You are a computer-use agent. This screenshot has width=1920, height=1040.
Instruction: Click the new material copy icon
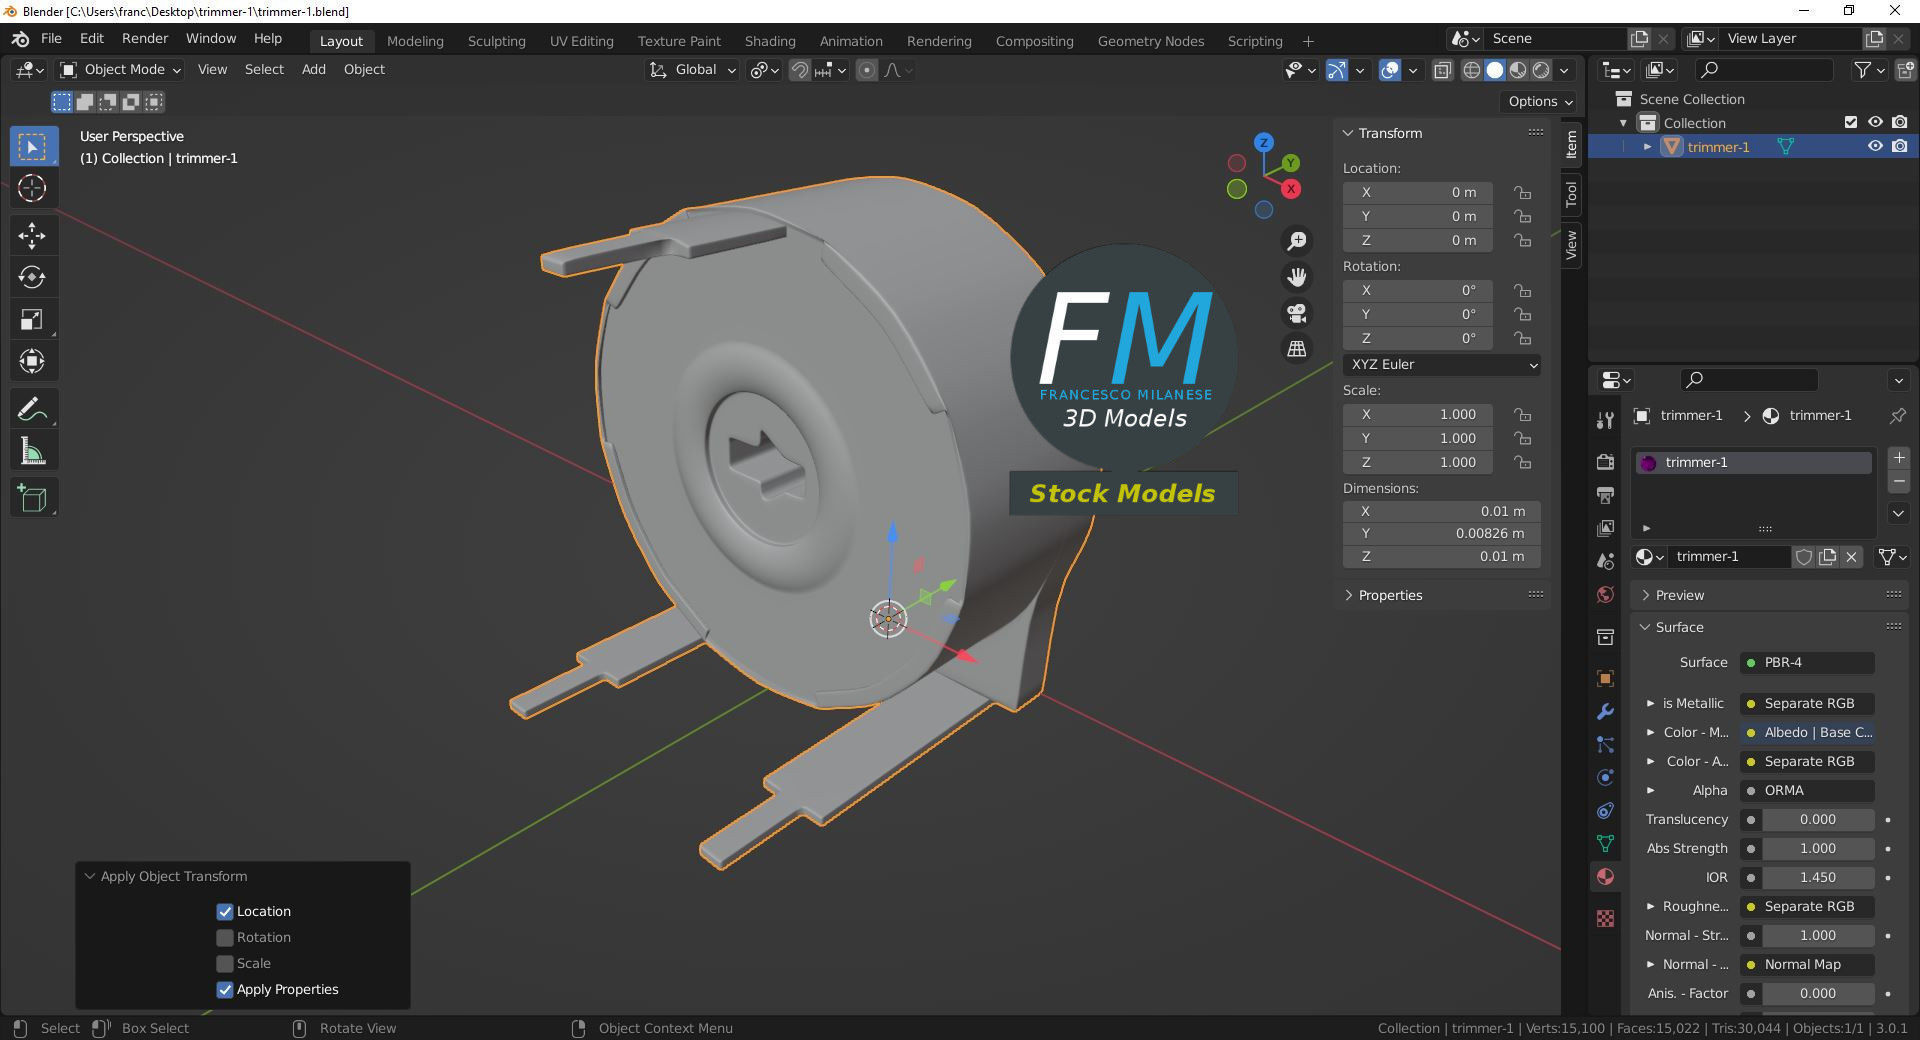[1828, 557]
